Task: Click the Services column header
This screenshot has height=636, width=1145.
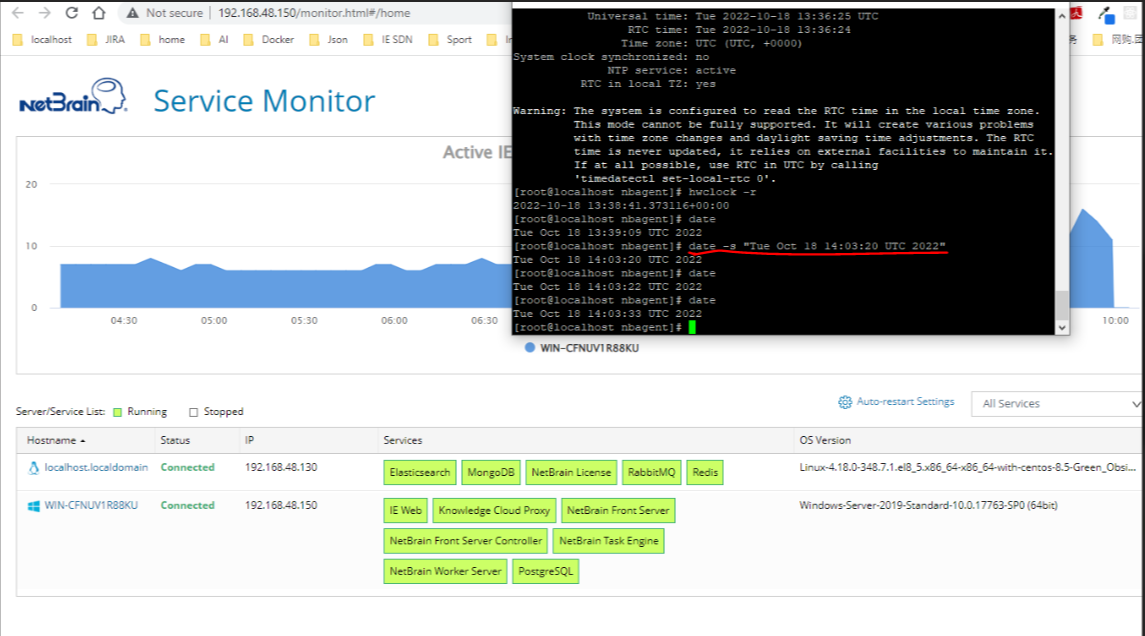Action: pos(403,440)
